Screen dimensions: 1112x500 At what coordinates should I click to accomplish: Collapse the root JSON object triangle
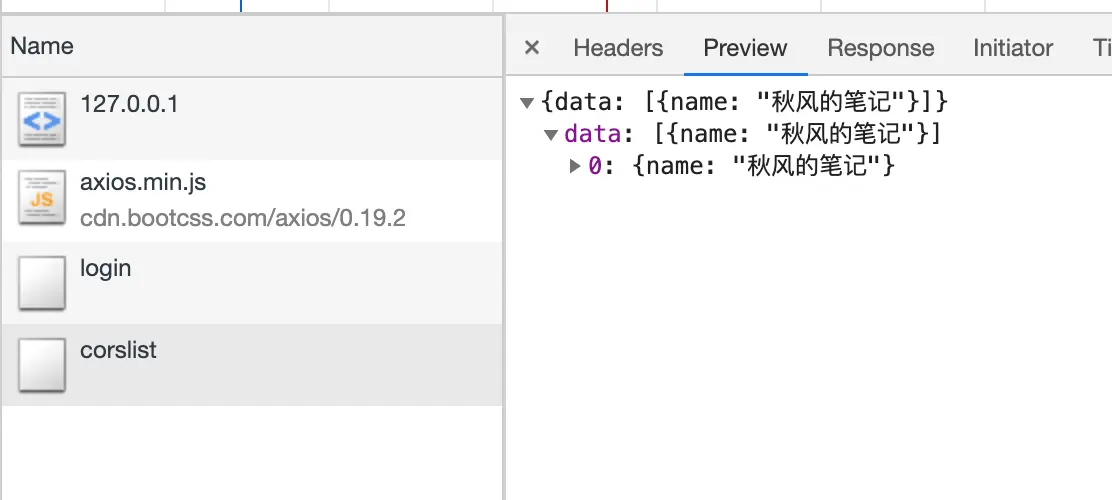526,104
